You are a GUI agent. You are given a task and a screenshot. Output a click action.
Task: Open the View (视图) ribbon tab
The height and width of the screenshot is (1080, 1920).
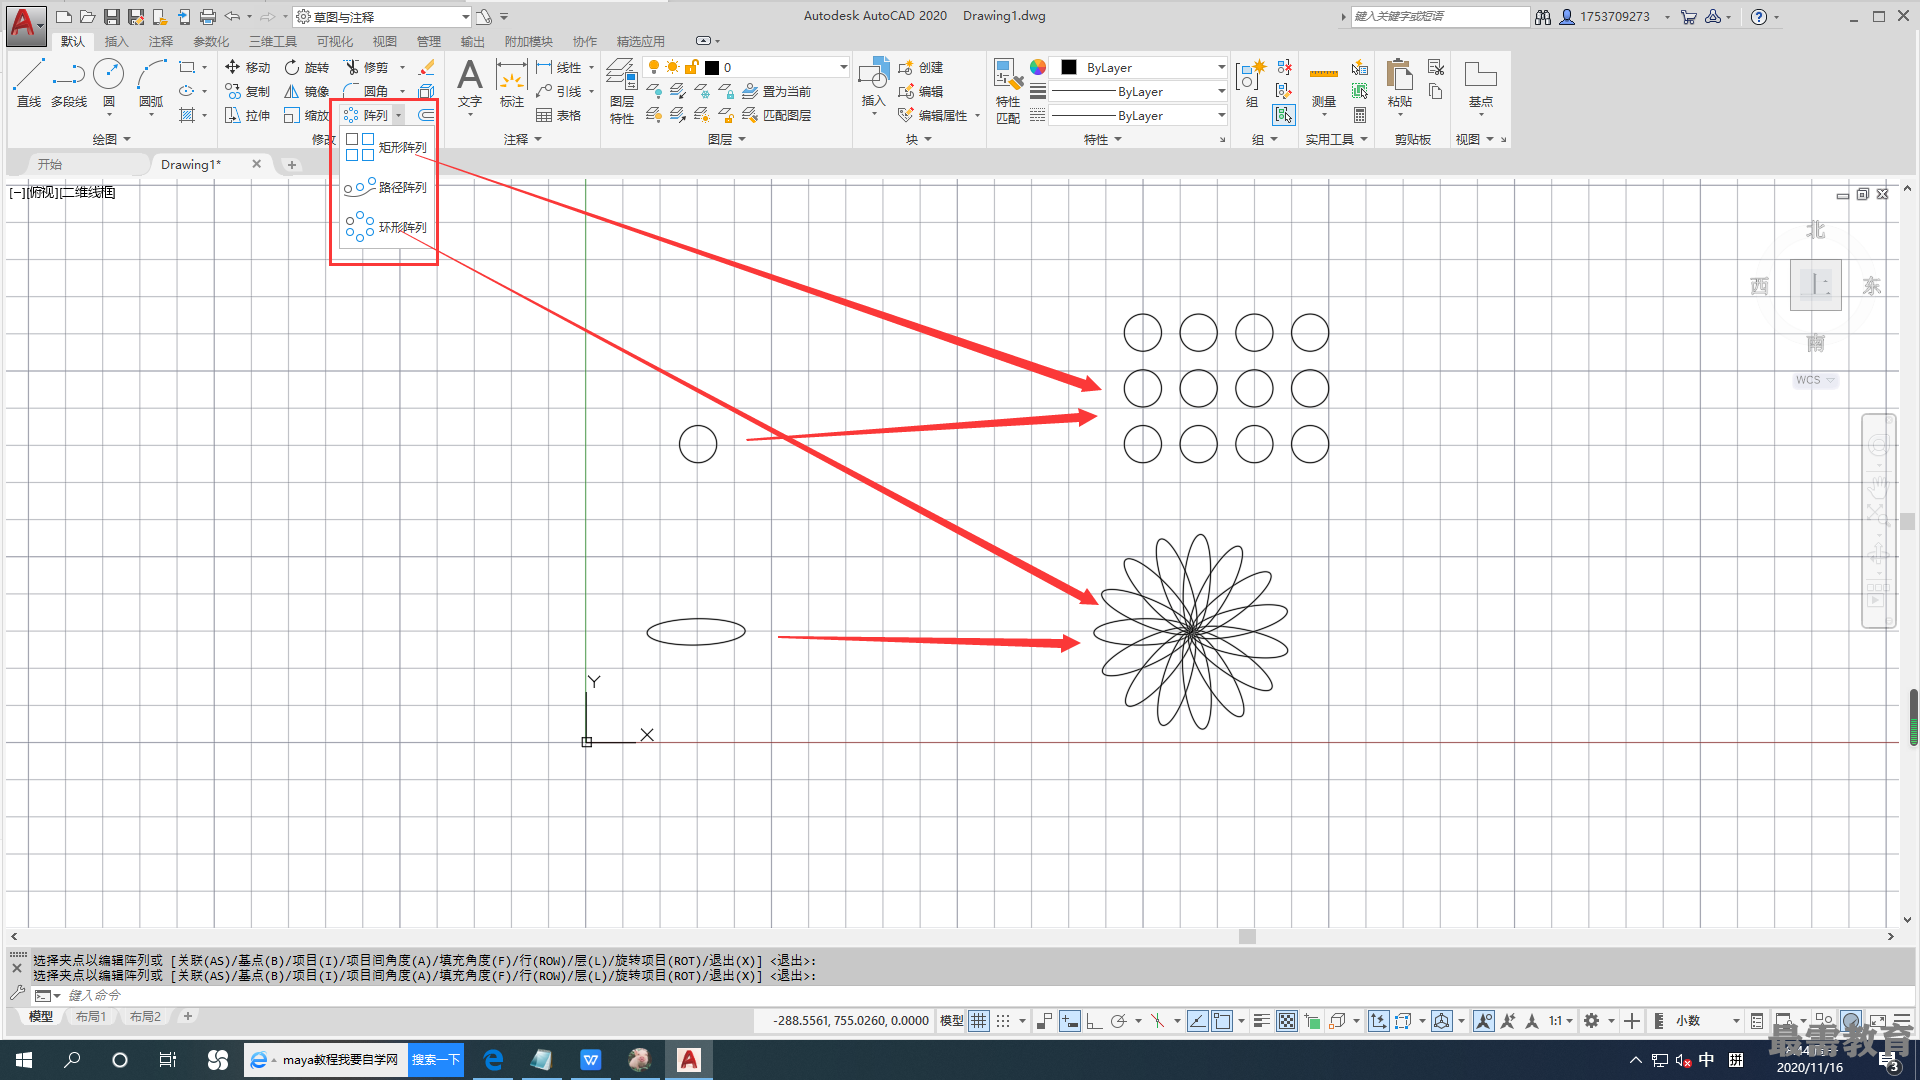tap(384, 41)
